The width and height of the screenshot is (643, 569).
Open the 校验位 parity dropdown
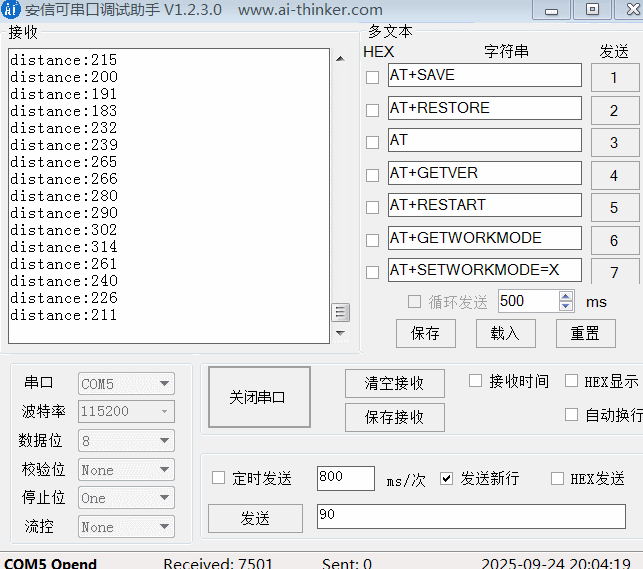click(126, 470)
